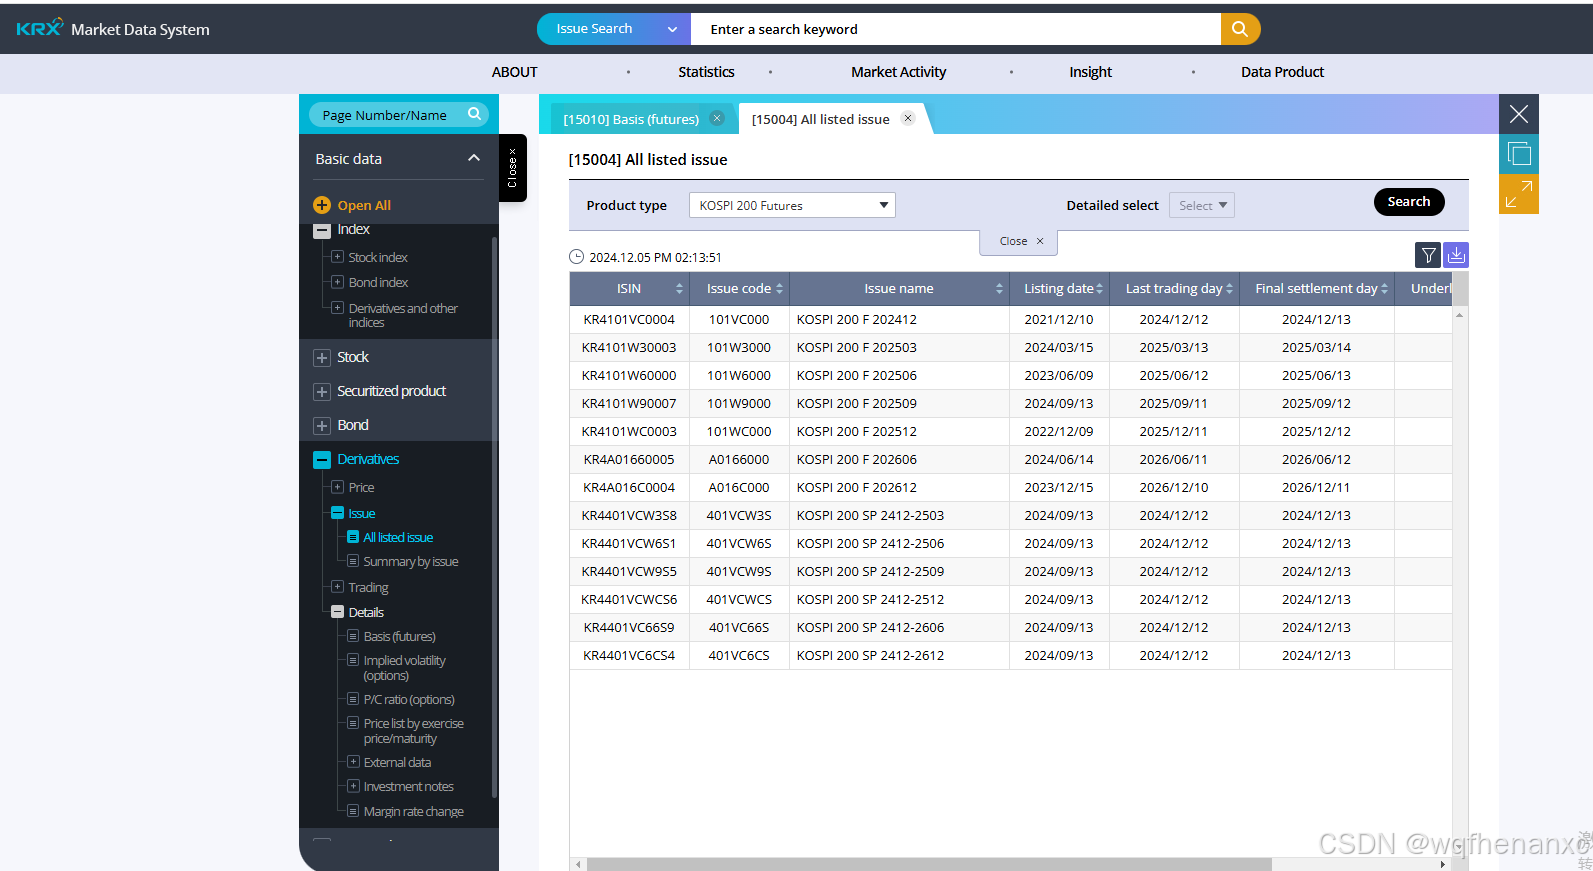Open Basis (futures) tree item
Viewport: 1593px width, 871px height.
(x=400, y=637)
